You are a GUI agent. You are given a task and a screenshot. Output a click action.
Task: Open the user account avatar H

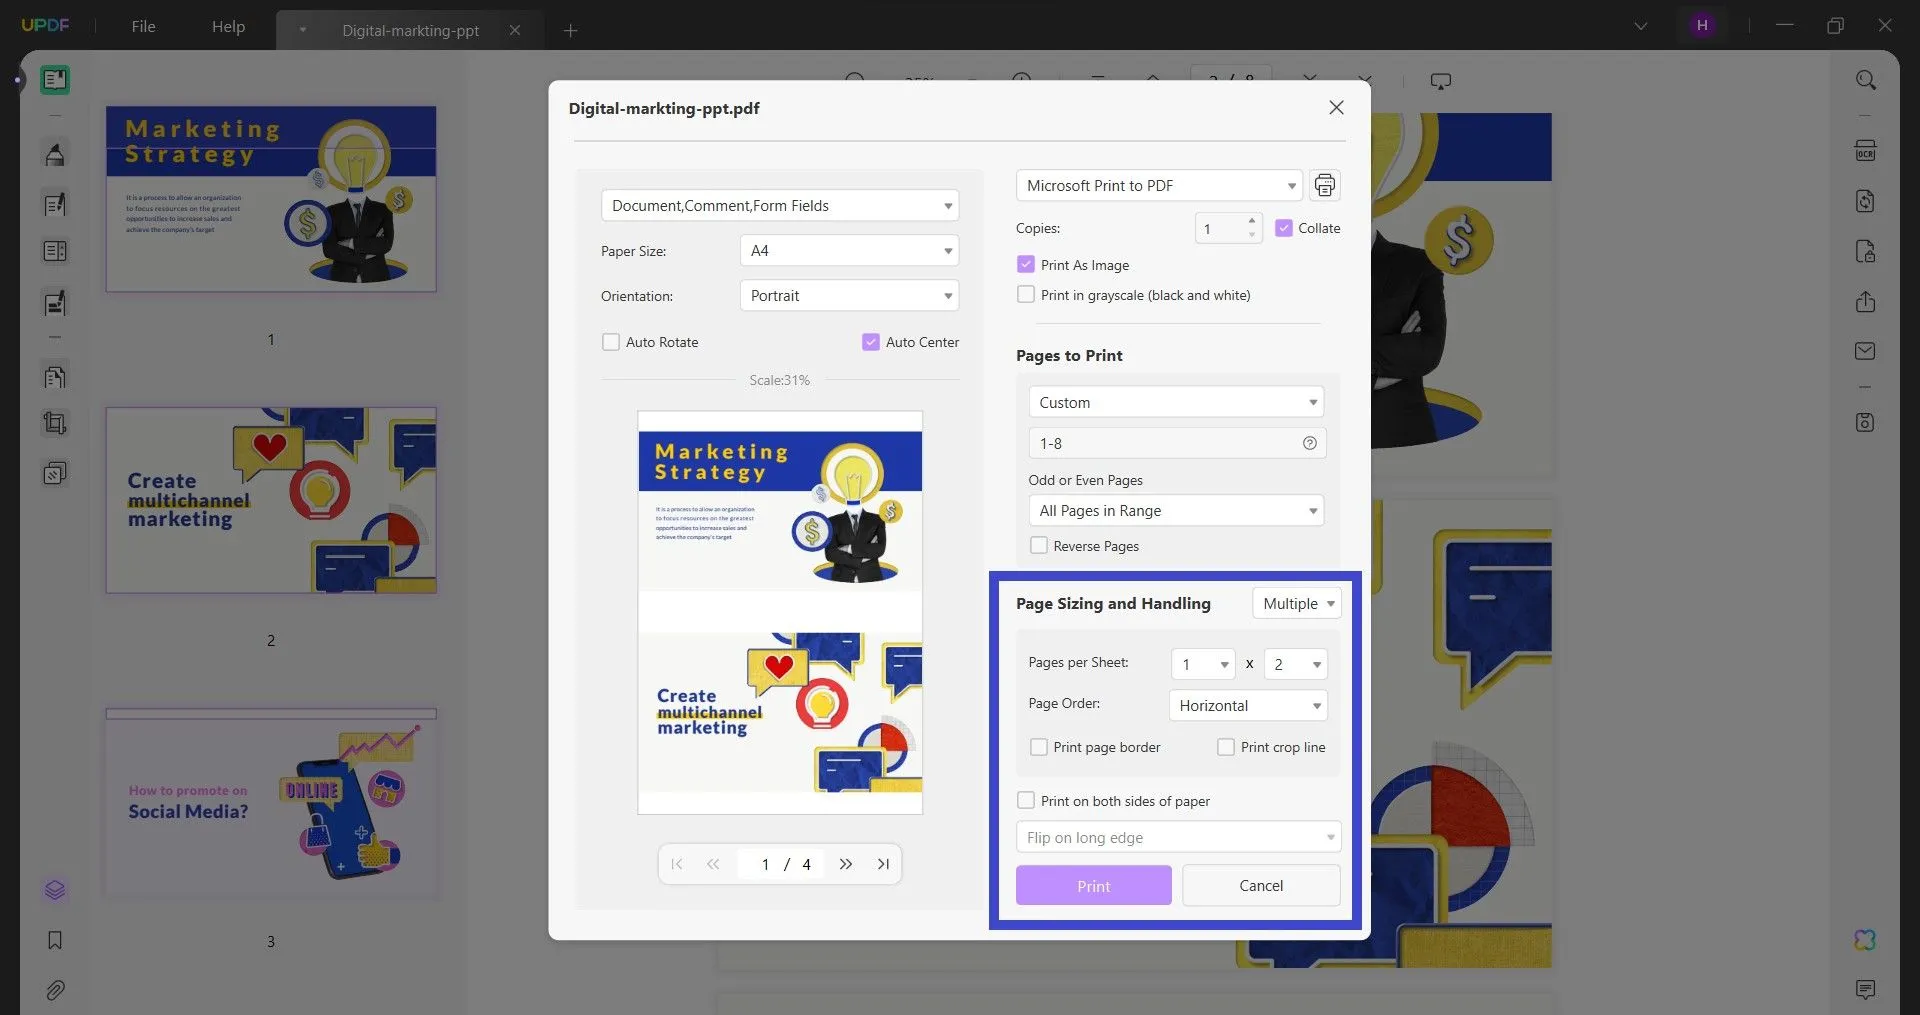pos(1702,26)
